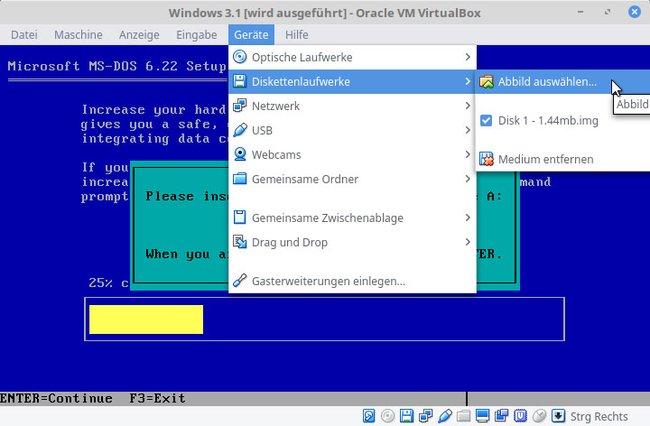The height and width of the screenshot is (426, 650).
Task: Click the Netzwerk monitors icon
Action: pyautogui.click(x=240, y=106)
